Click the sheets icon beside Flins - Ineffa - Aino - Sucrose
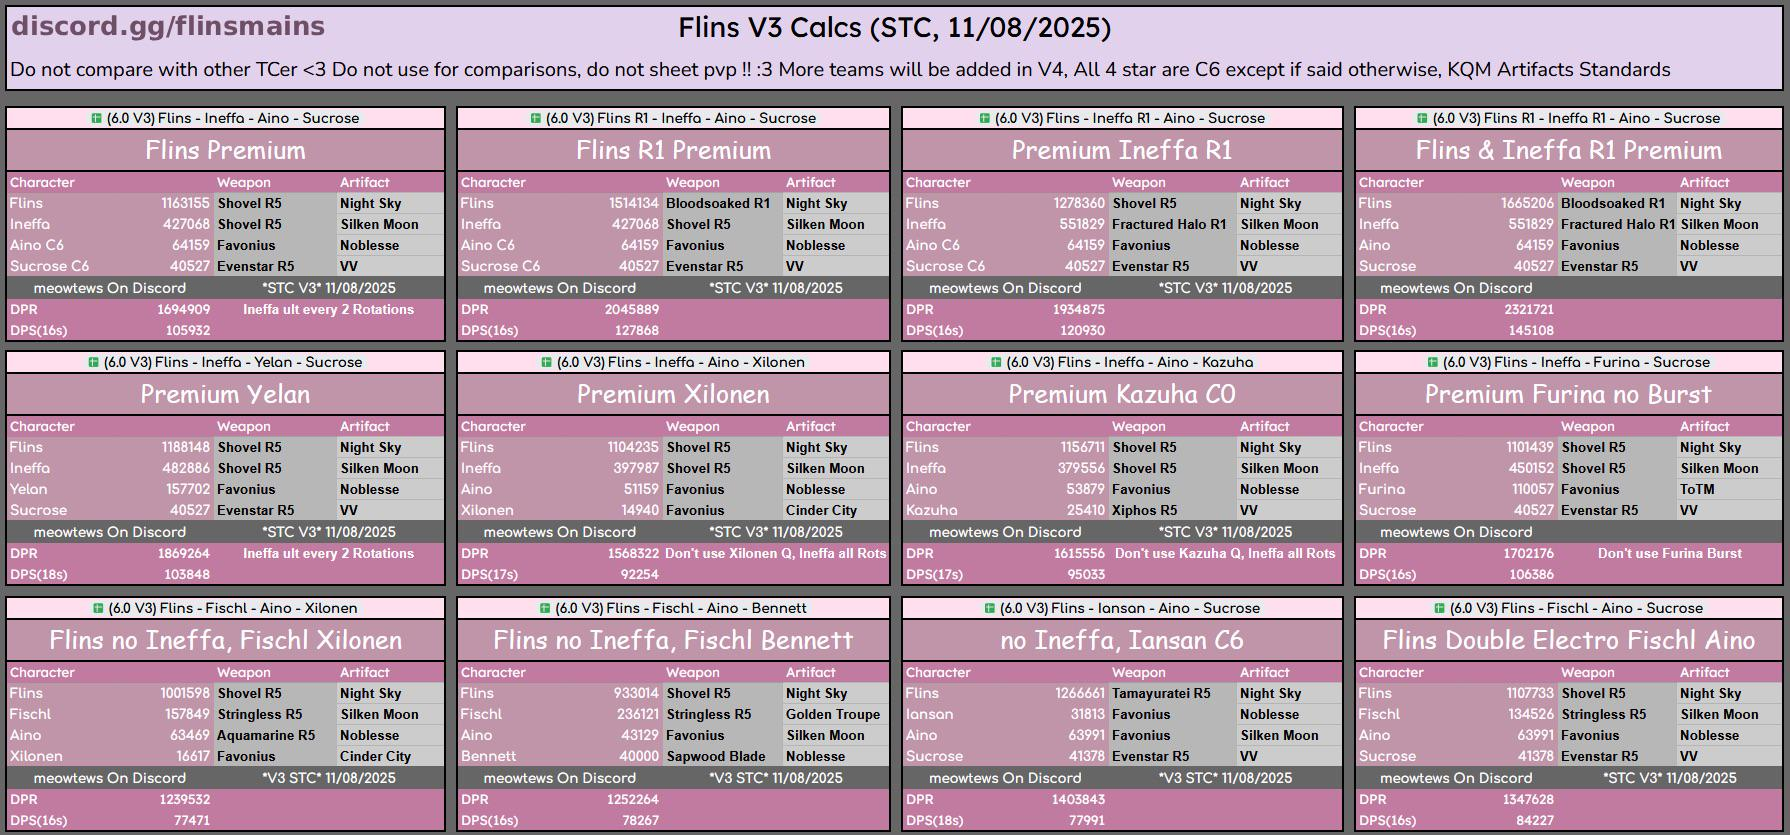 click(x=97, y=118)
